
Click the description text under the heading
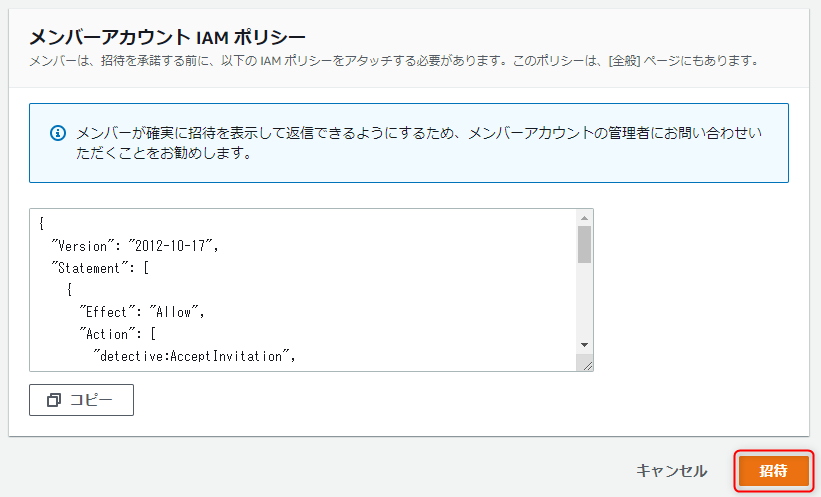click(391, 61)
